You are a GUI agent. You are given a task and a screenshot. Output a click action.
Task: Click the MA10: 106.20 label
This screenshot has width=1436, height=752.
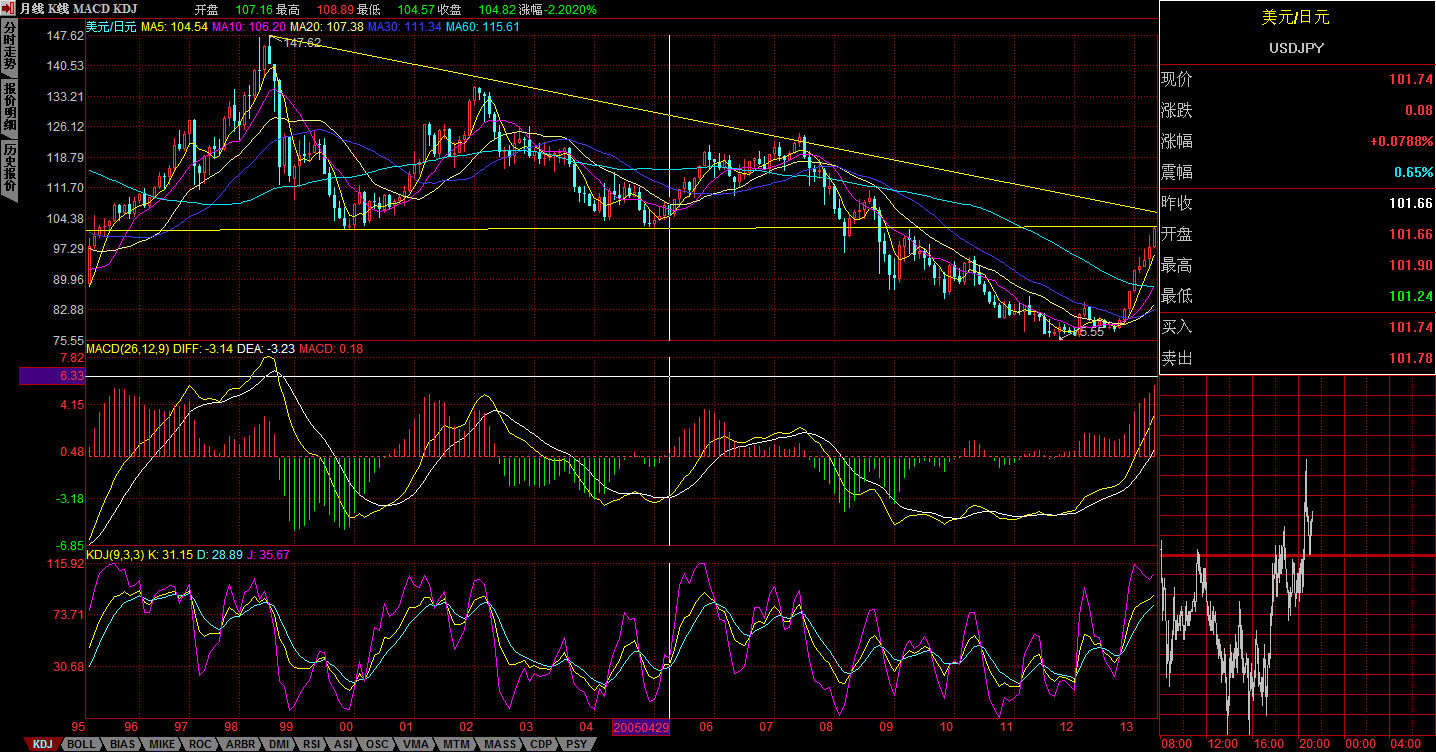point(250,26)
